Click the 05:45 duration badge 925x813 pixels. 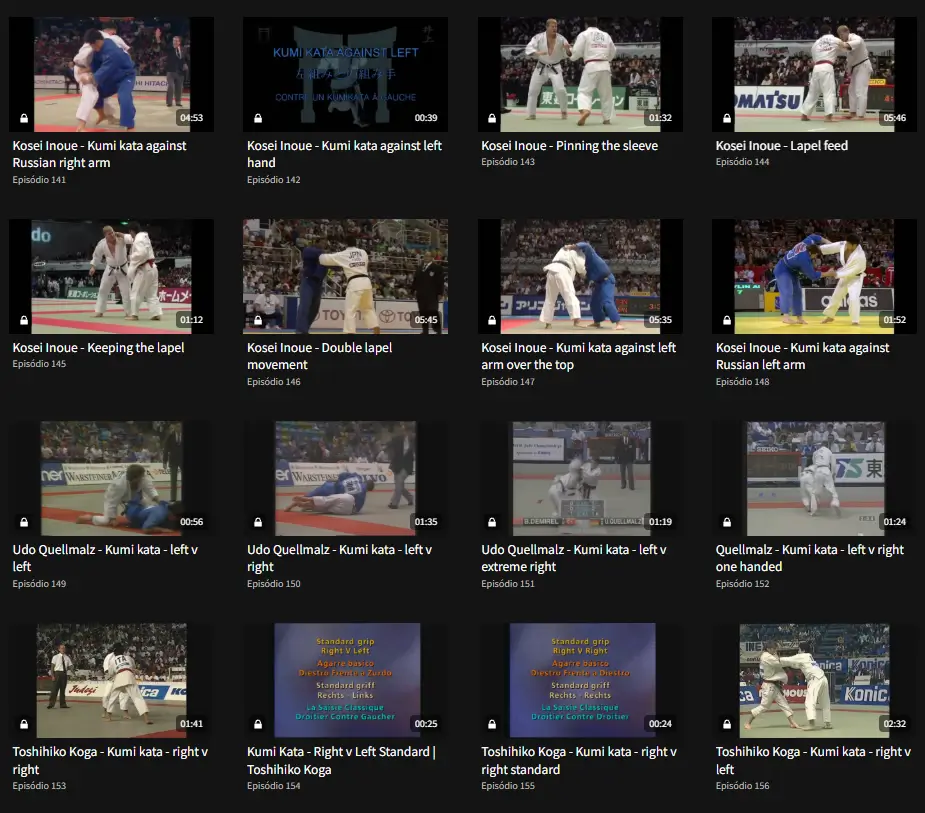point(426,320)
